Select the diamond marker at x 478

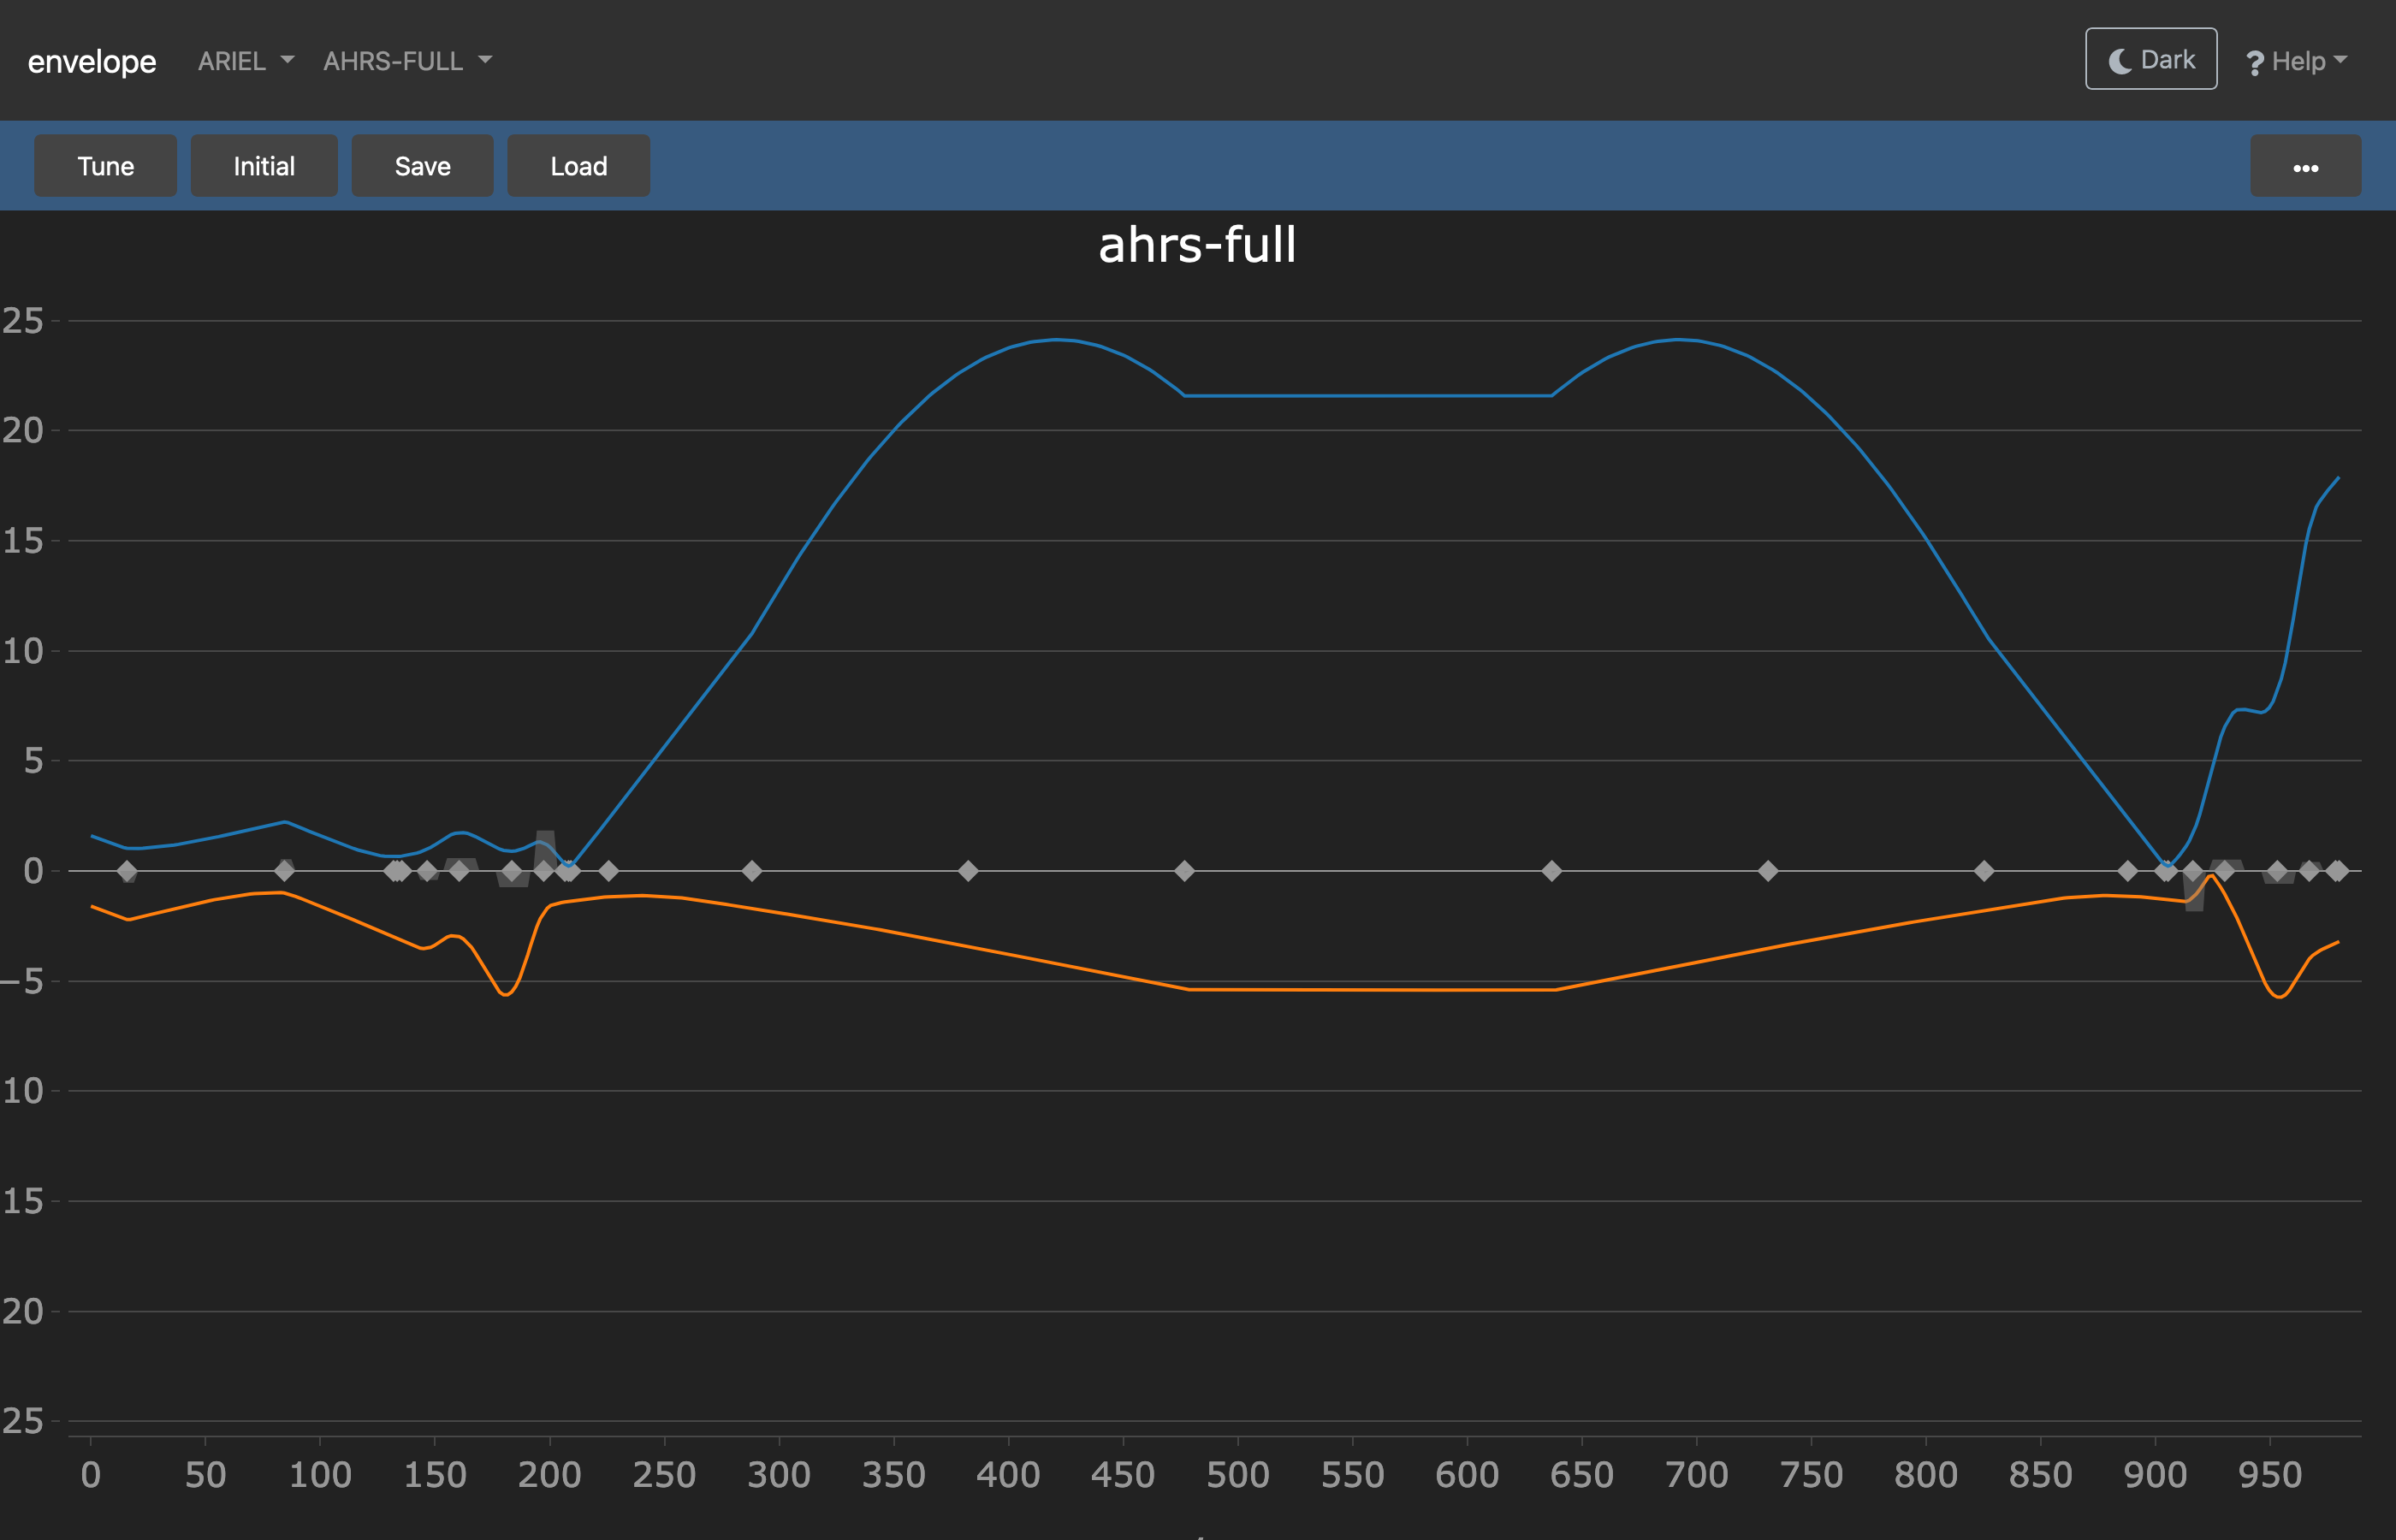[x=1184, y=871]
